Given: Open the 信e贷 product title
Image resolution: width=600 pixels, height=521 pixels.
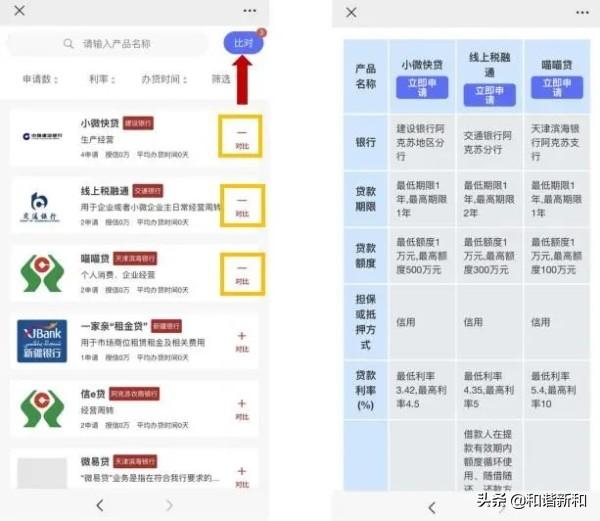Looking at the screenshot, I should coord(93,394).
